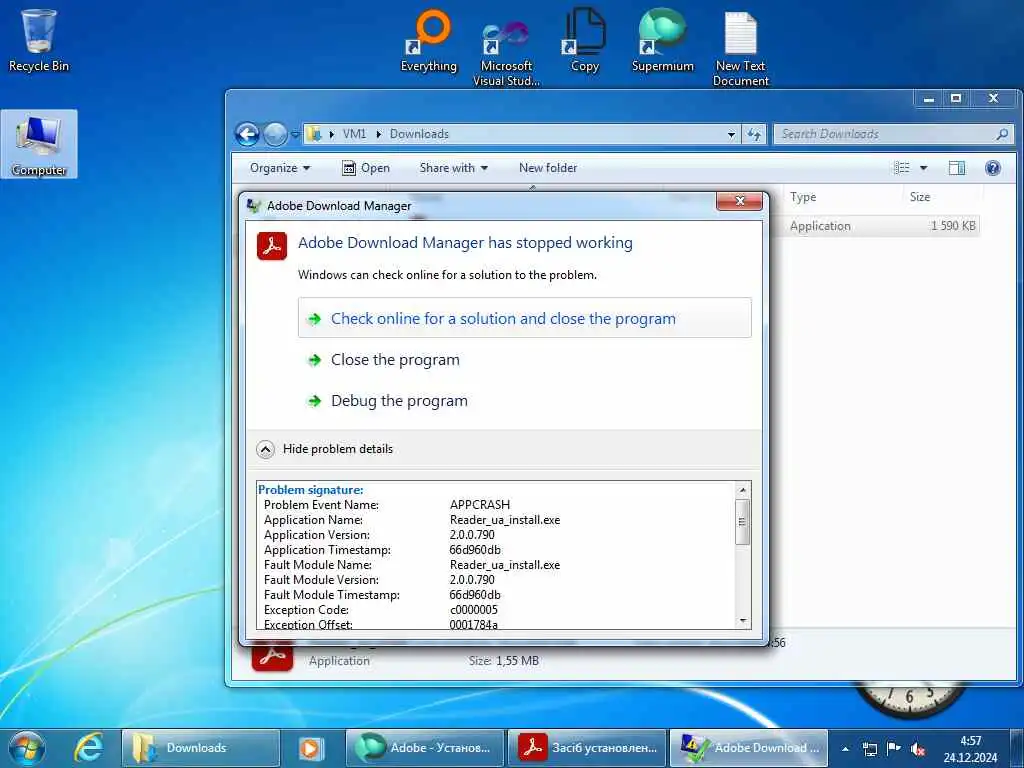Image resolution: width=1024 pixels, height=768 pixels.
Task: Click the Adobe icon in the details pane
Action: tap(272, 657)
